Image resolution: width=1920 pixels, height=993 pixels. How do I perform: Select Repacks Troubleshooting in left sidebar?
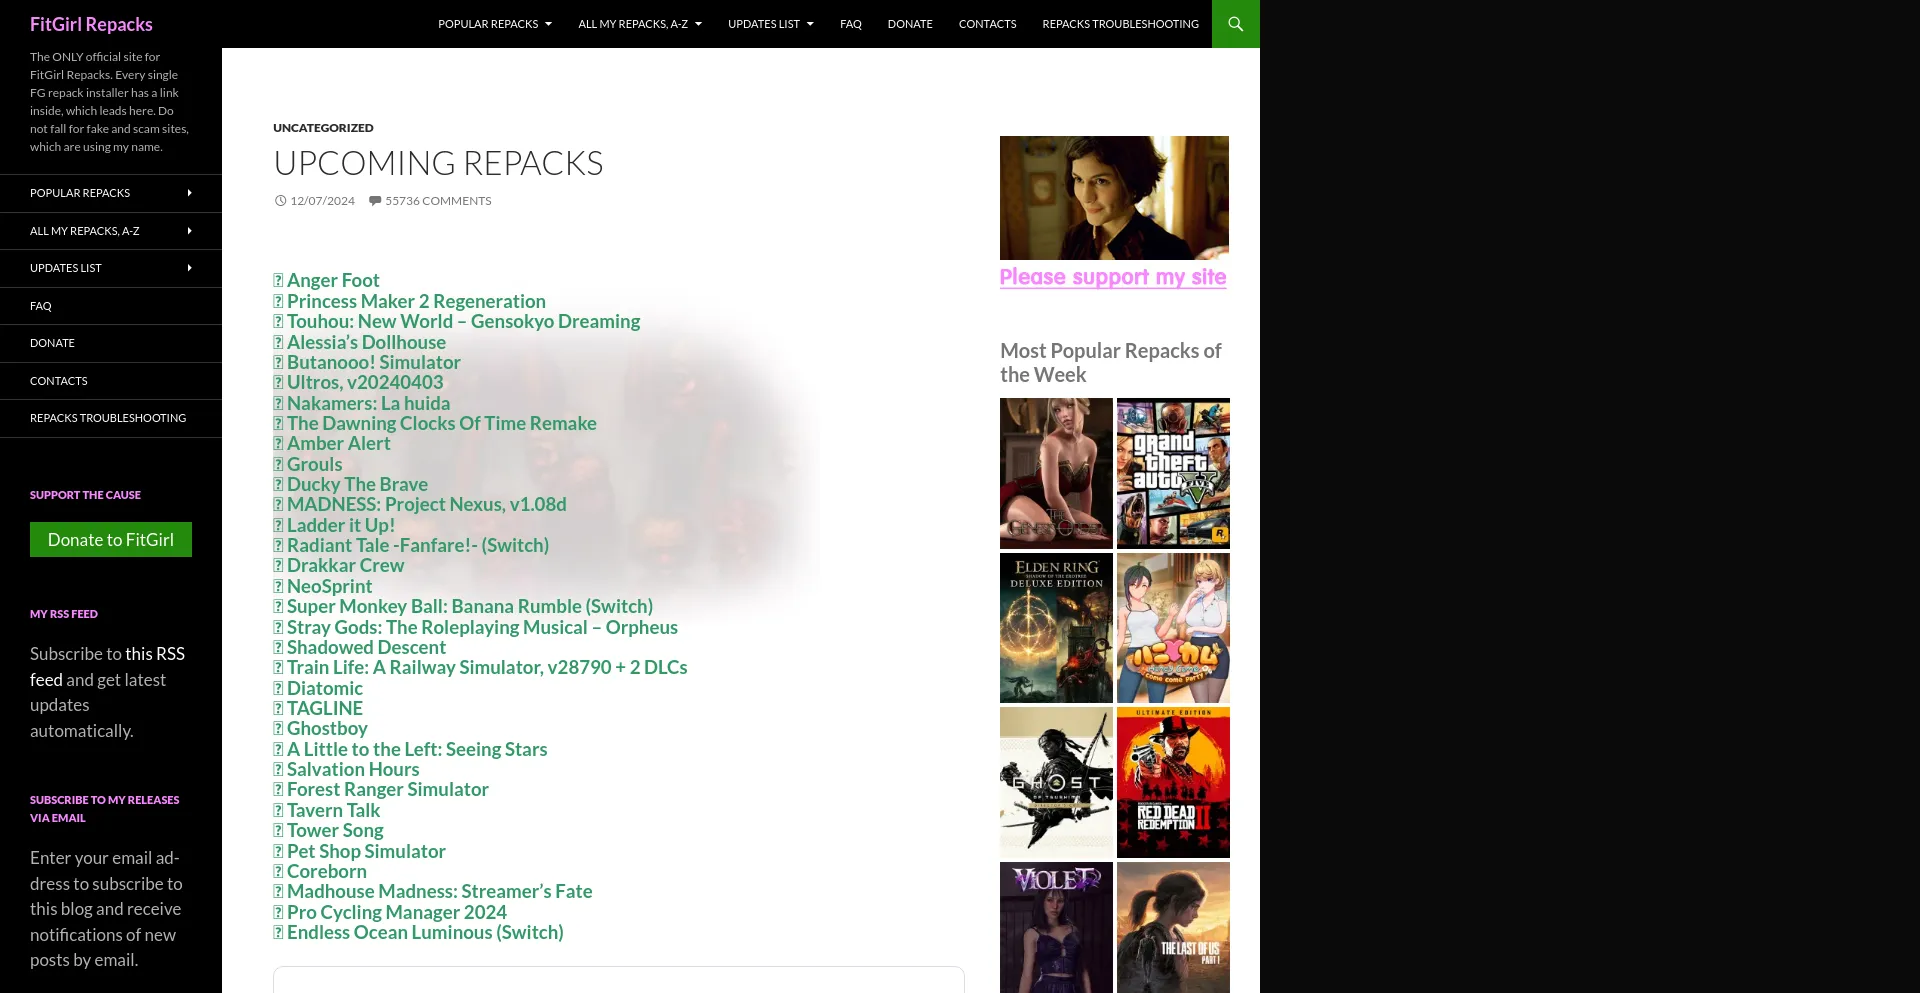click(111, 418)
